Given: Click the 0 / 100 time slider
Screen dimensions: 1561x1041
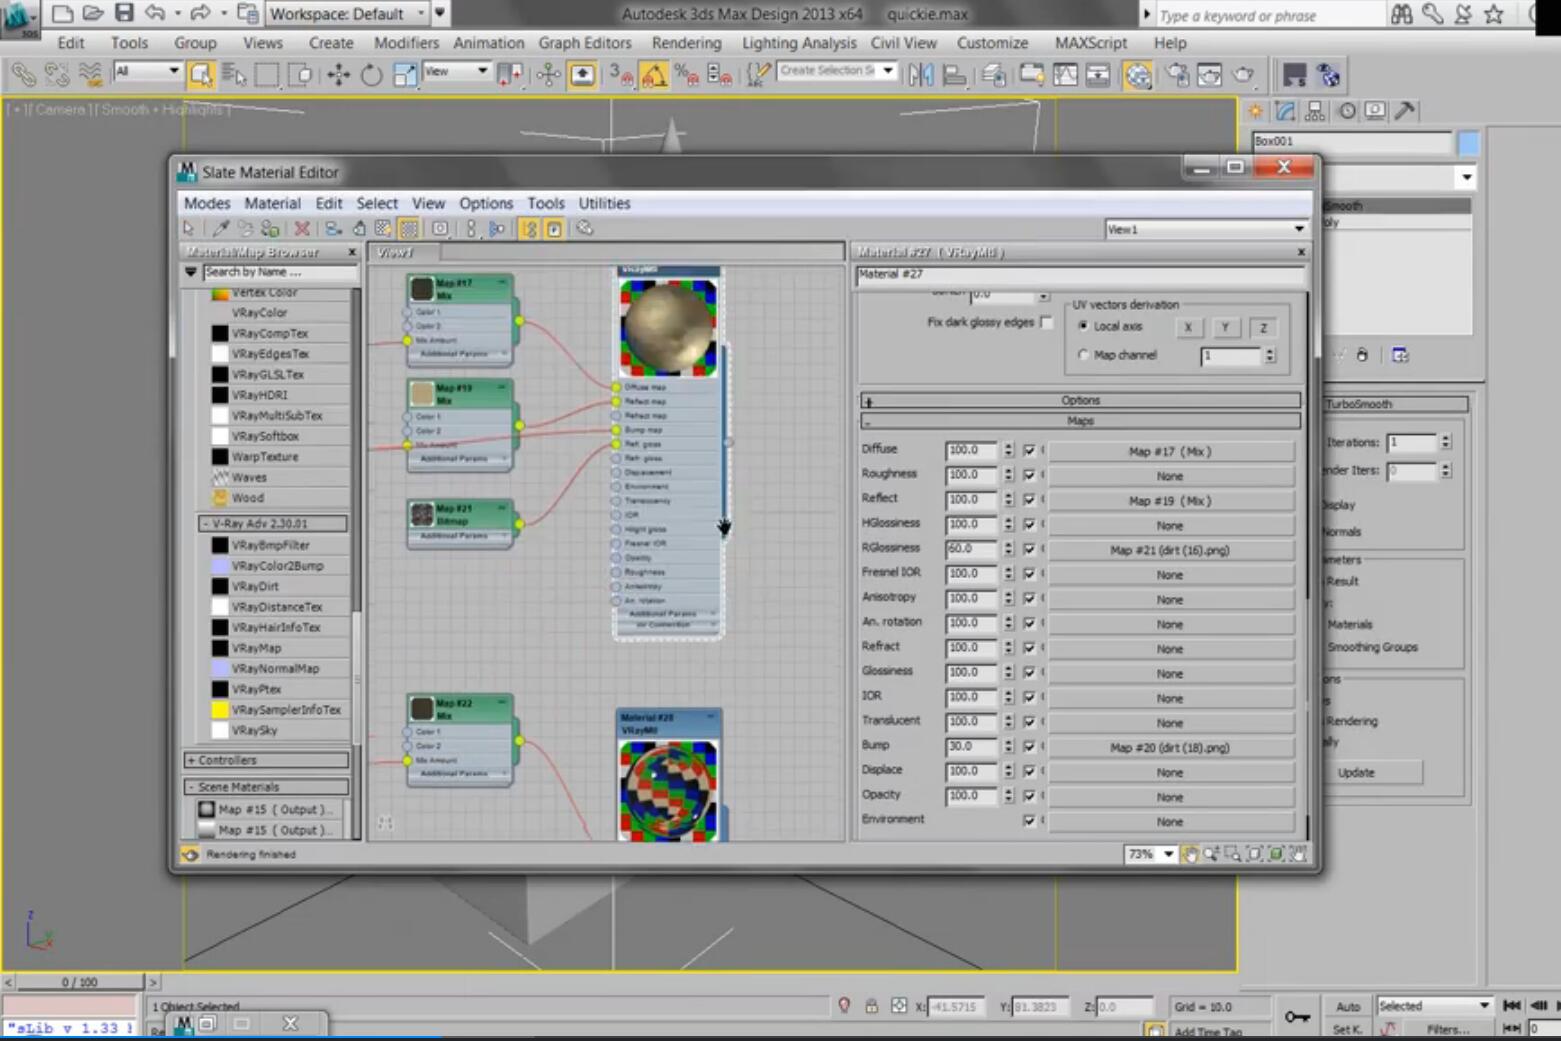Looking at the screenshot, I should pyautogui.click(x=80, y=982).
